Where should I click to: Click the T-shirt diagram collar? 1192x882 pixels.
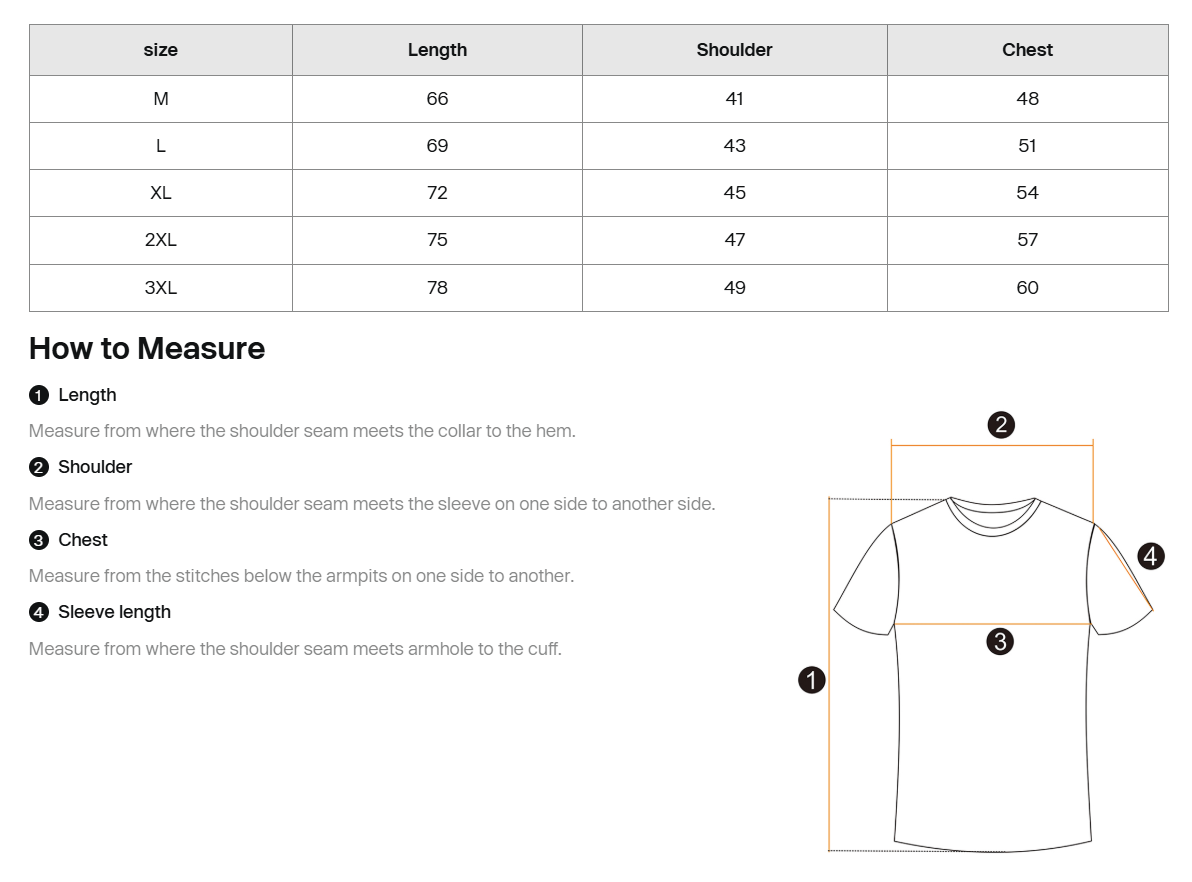pos(992,516)
